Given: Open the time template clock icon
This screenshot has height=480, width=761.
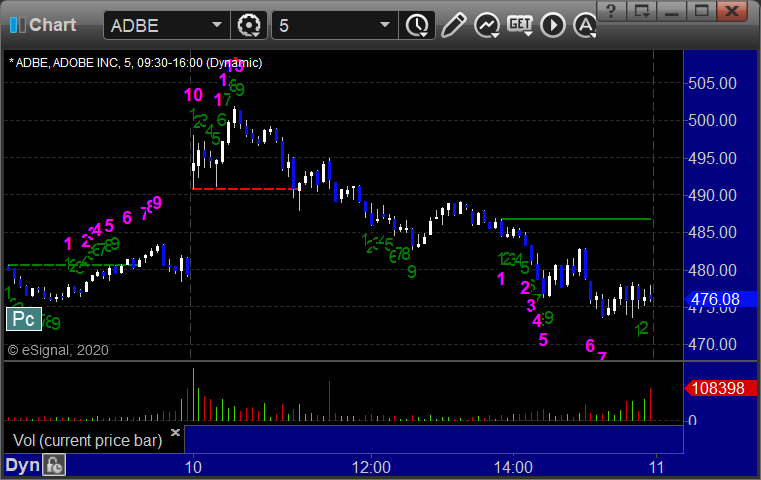Looking at the screenshot, I should point(417,25).
